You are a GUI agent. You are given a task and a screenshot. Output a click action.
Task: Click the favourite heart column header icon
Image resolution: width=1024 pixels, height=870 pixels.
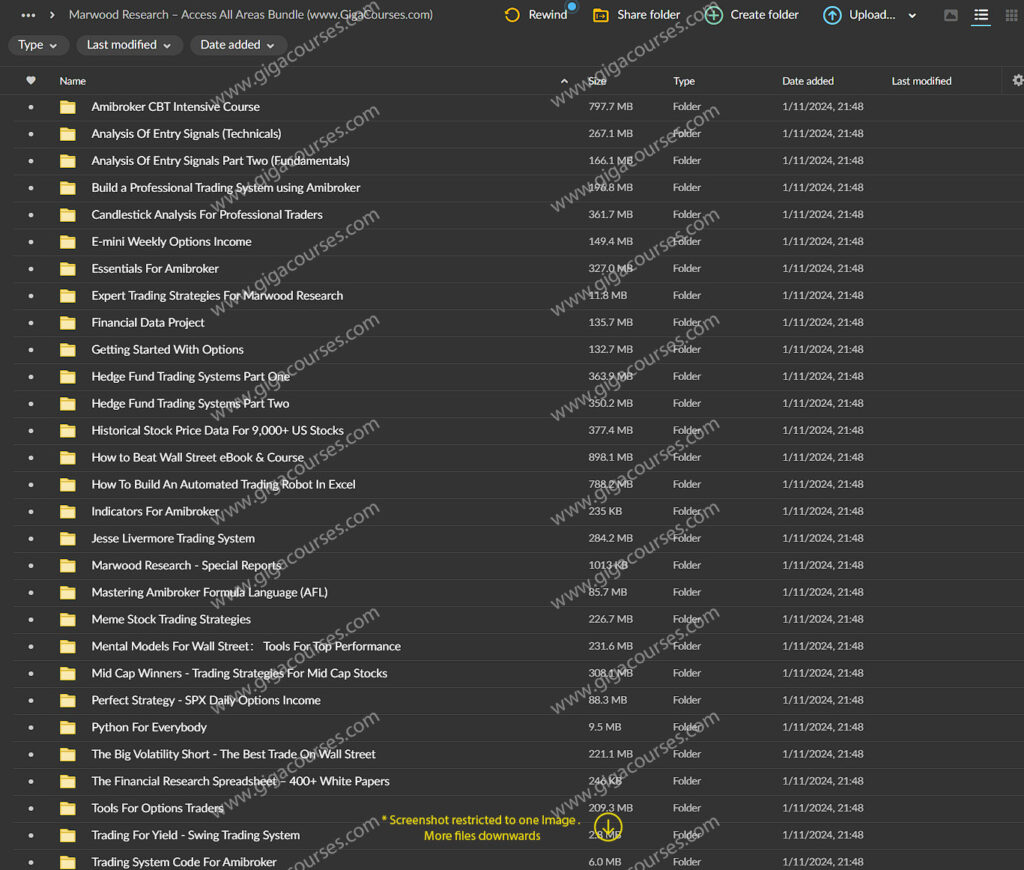31,81
